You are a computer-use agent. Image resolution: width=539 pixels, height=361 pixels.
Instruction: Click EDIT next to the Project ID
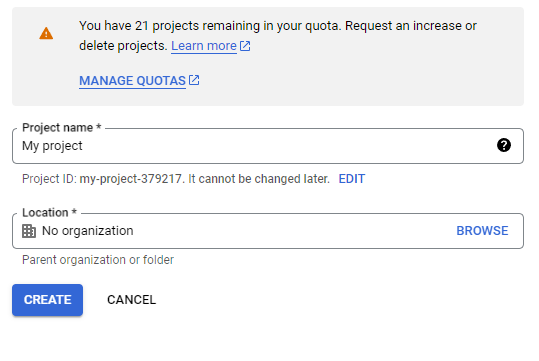(352, 179)
